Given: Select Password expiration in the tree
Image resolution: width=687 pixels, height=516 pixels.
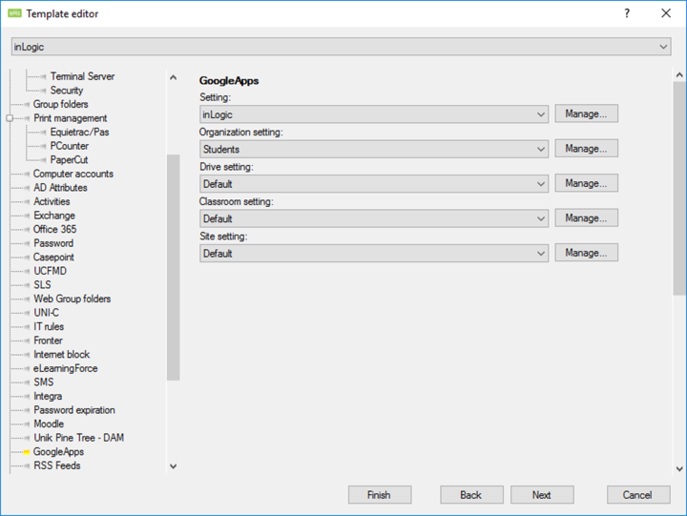Looking at the screenshot, I should click(74, 410).
